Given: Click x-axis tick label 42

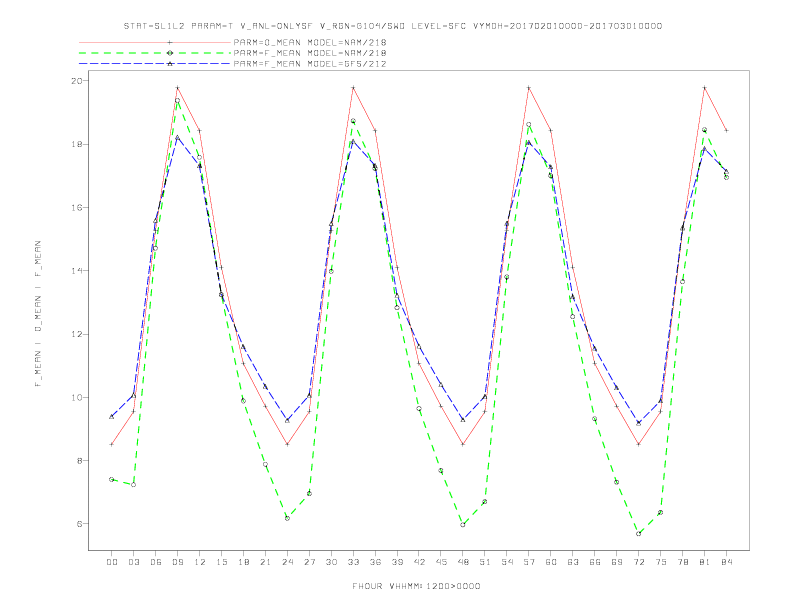Looking at the screenshot, I should click(419, 562).
